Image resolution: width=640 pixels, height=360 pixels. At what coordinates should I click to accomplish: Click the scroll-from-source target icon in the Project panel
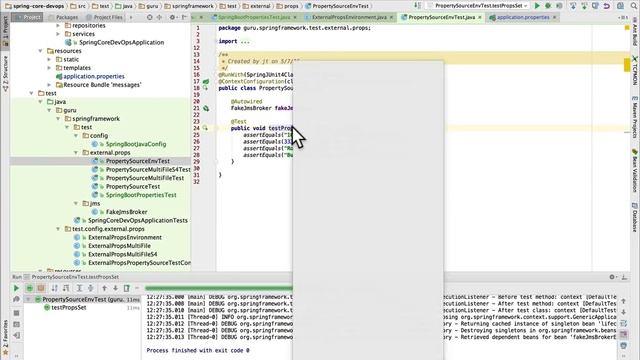(149, 17)
